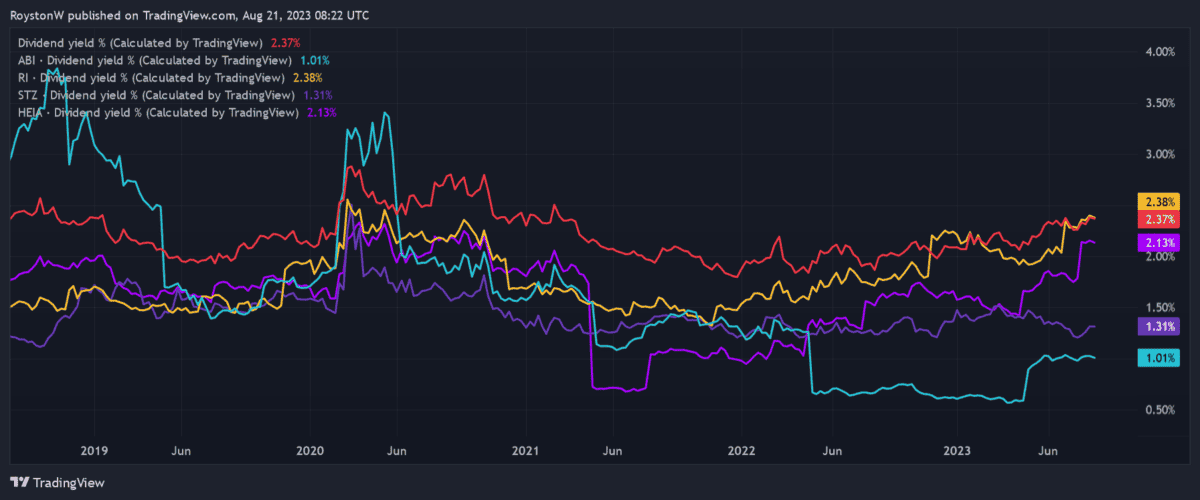Click the 2019 label on time axis
Viewport: 1200px width, 500px height.
(x=93, y=452)
